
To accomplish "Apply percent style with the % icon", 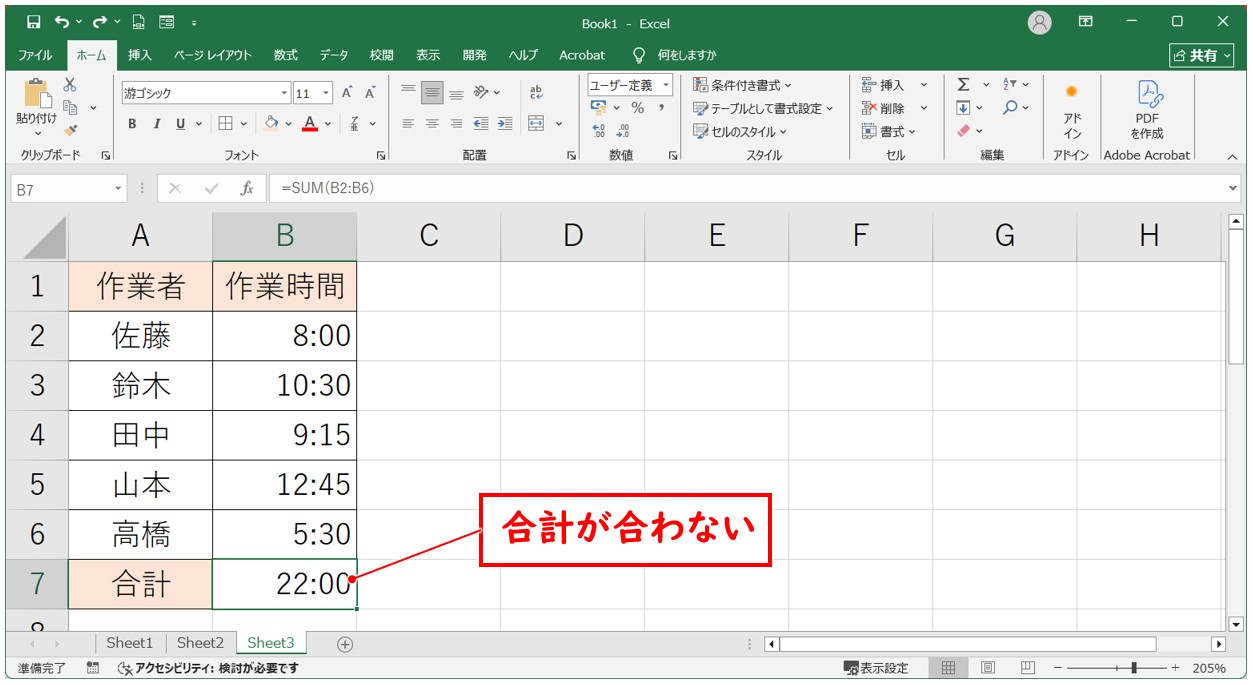I will pos(638,108).
